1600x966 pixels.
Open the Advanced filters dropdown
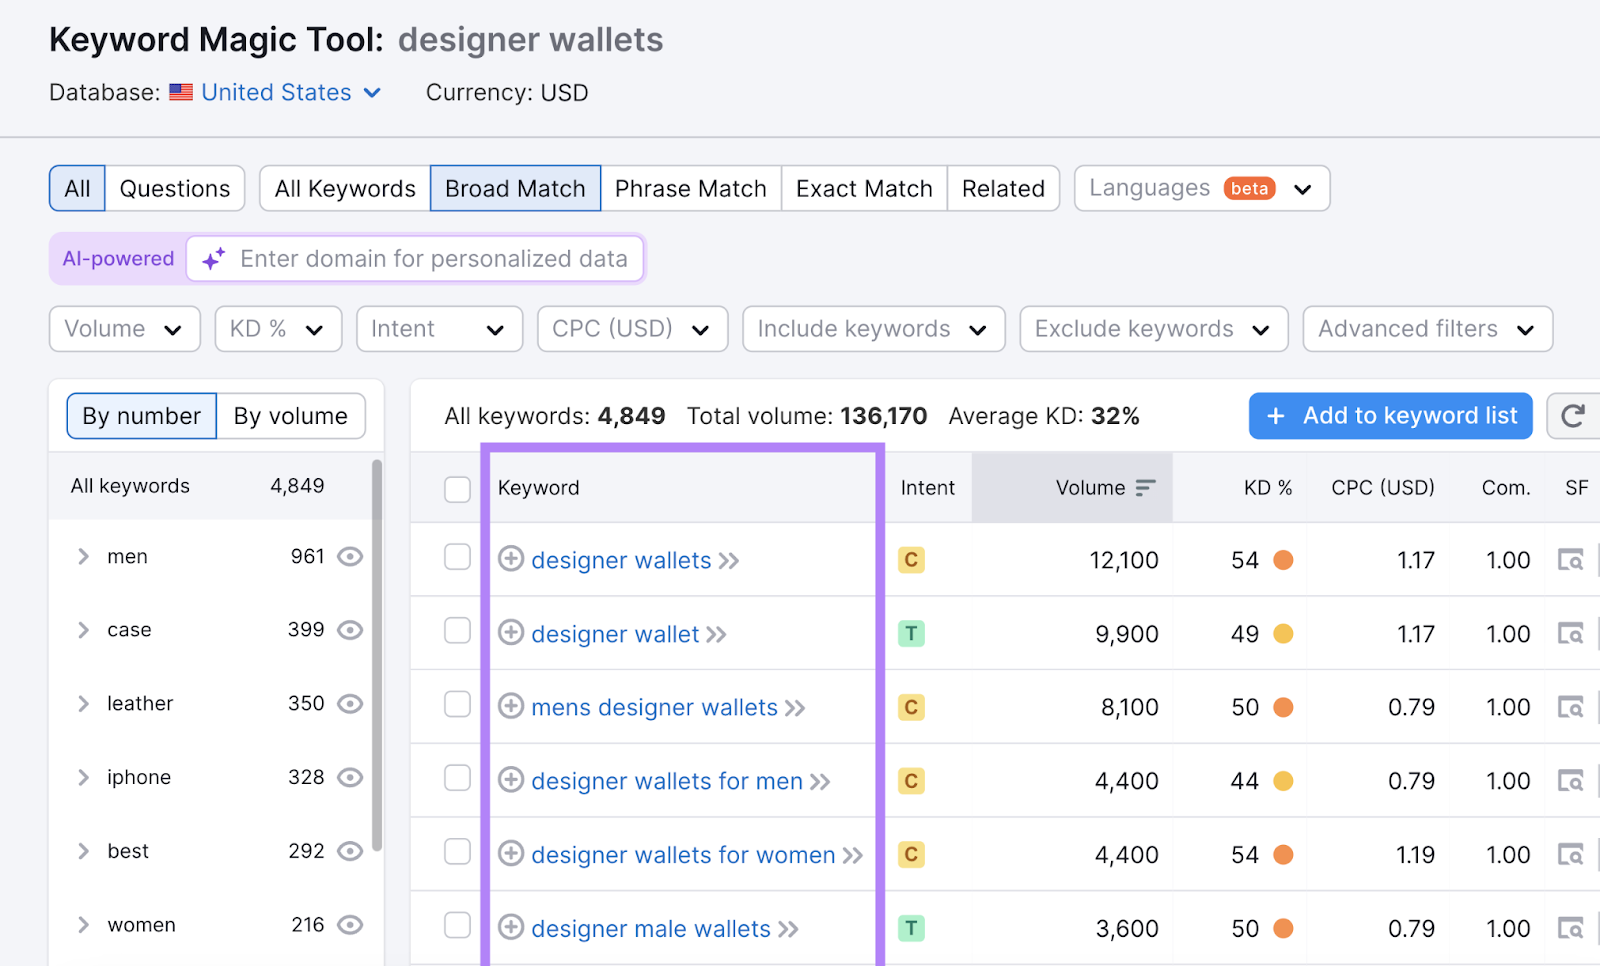pyautogui.click(x=1427, y=328)
